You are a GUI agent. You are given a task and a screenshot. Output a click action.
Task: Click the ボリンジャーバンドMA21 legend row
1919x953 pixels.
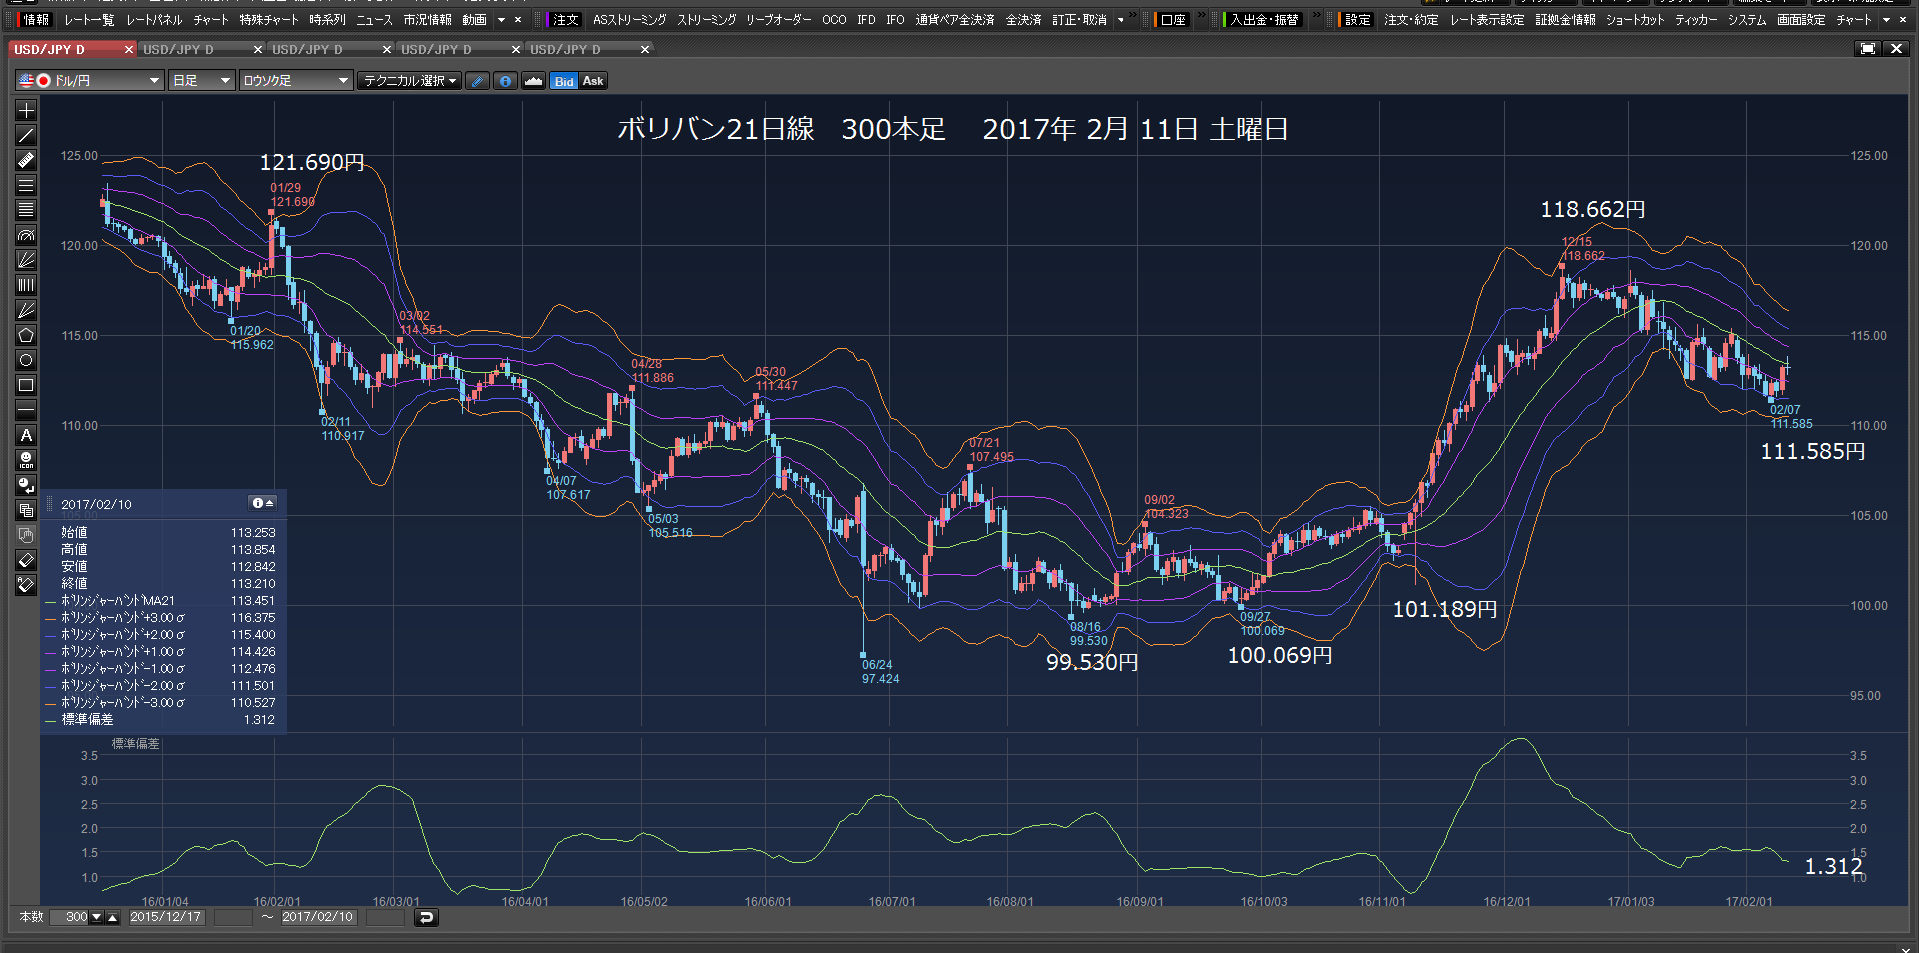(x=160, y=601)
